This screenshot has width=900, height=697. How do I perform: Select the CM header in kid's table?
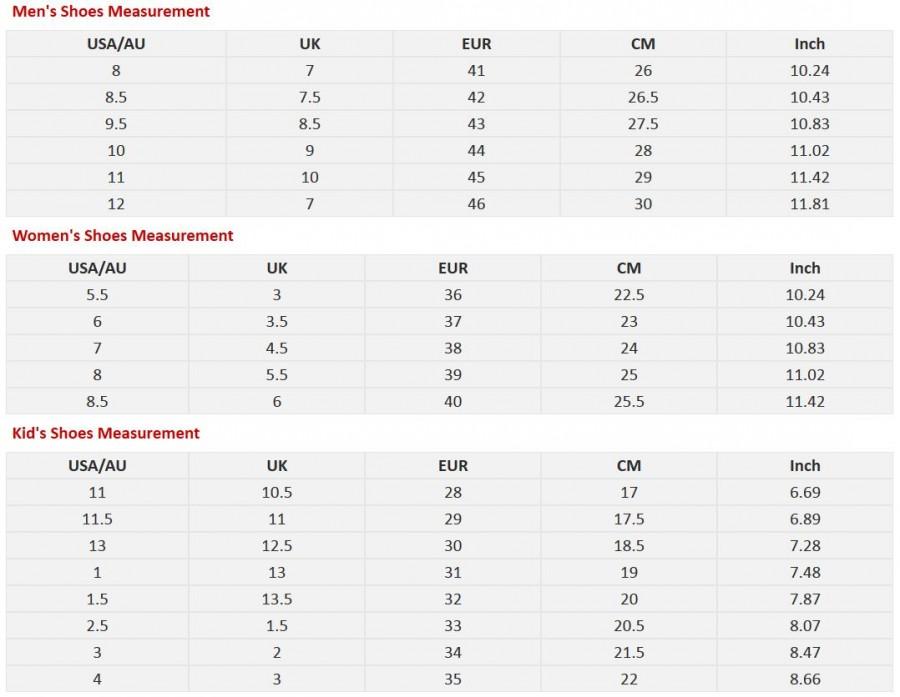pyautogui.click(x=629, y=466)
